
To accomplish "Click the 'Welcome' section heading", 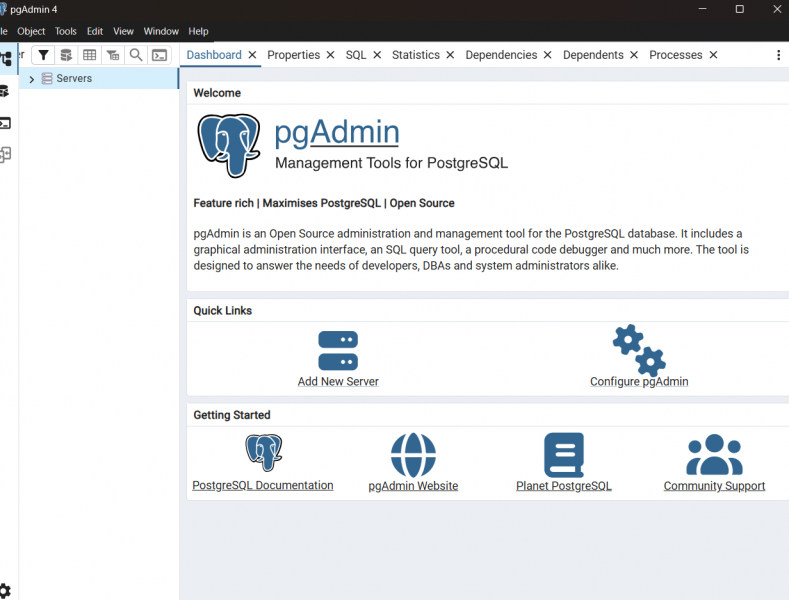I will [217, 93].
